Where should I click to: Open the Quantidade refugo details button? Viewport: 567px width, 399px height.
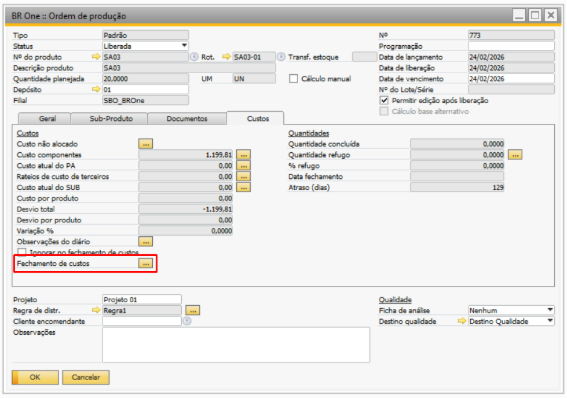pyautogui.click(x=515, y=155)
